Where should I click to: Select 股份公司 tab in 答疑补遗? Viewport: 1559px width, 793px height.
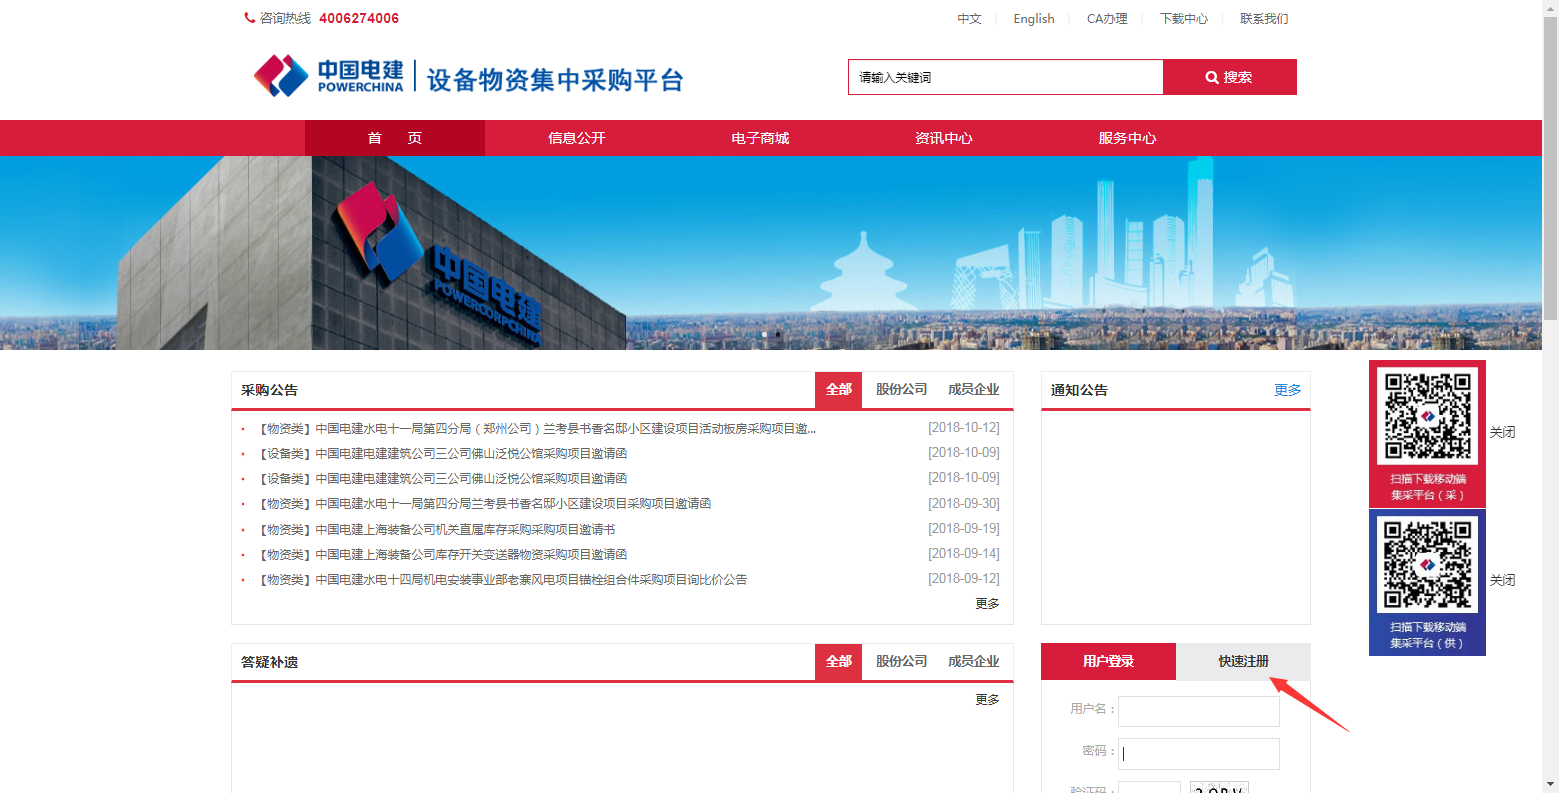[x=902, y=662]
